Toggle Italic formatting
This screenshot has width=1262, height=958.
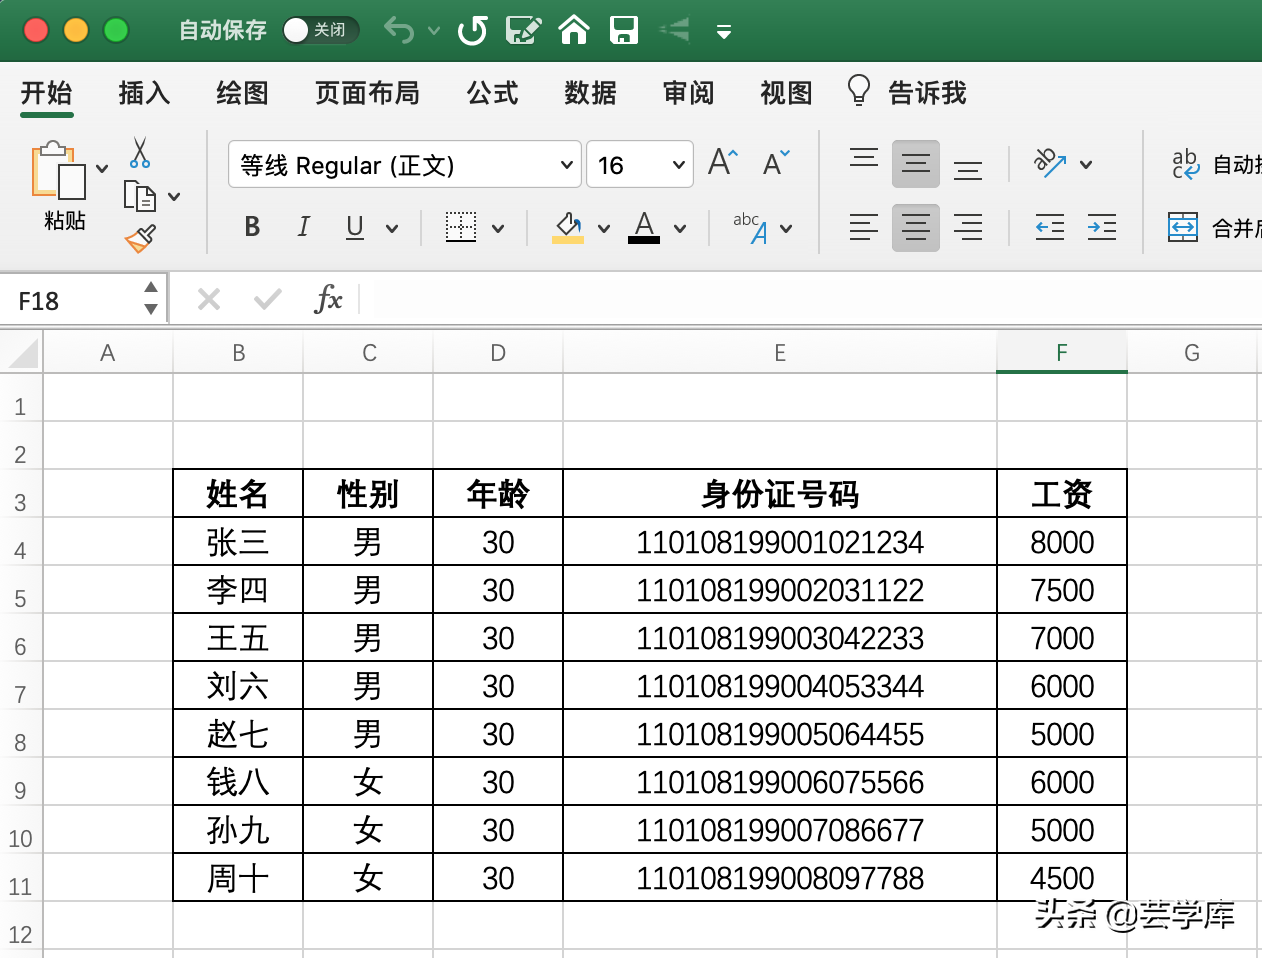point(304,227)
